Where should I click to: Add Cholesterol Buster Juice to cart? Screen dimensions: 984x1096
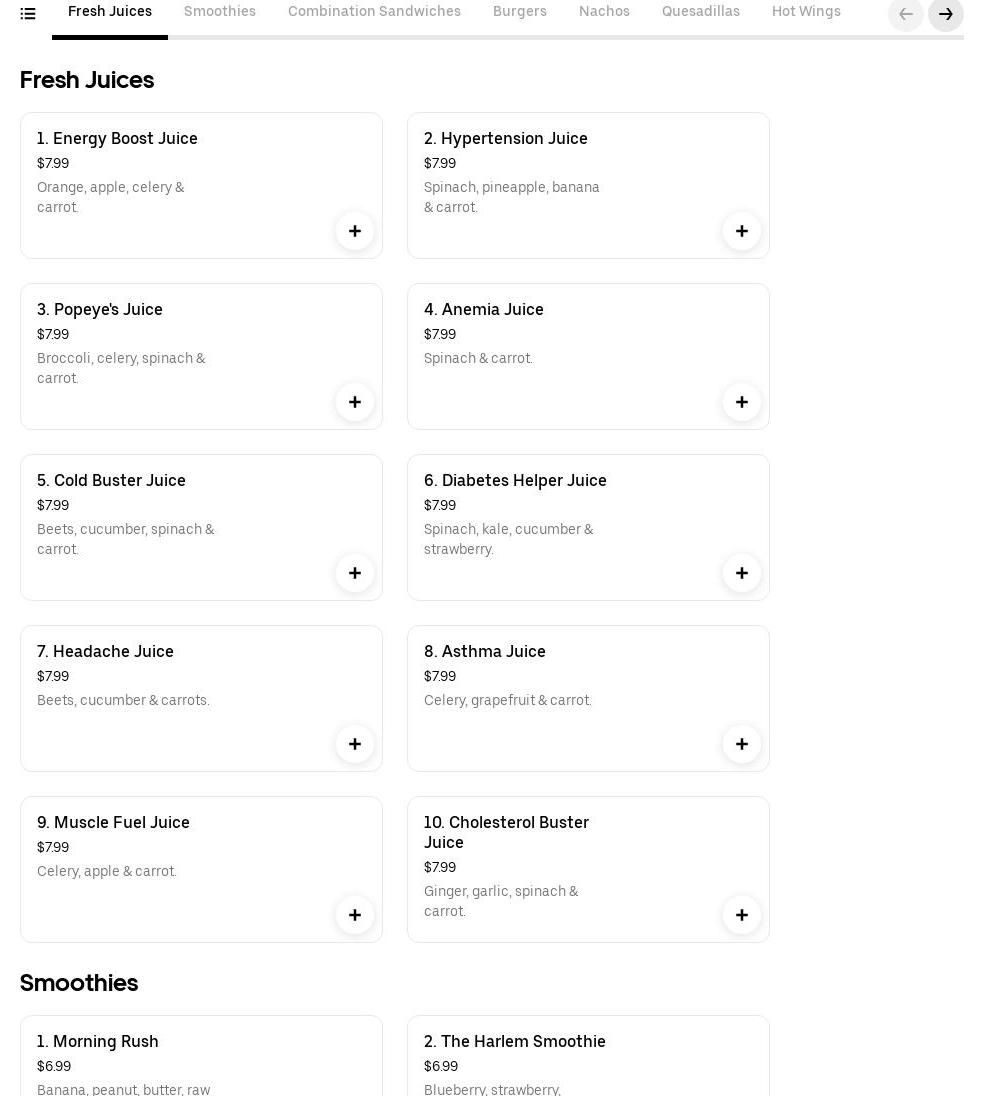pos(741,915)
